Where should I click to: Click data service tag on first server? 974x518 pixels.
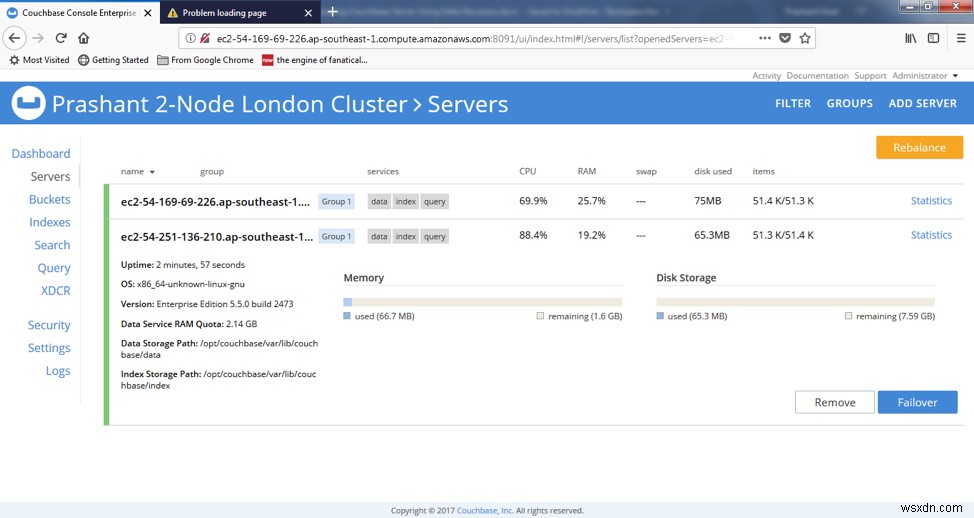(x=379, y=201)
